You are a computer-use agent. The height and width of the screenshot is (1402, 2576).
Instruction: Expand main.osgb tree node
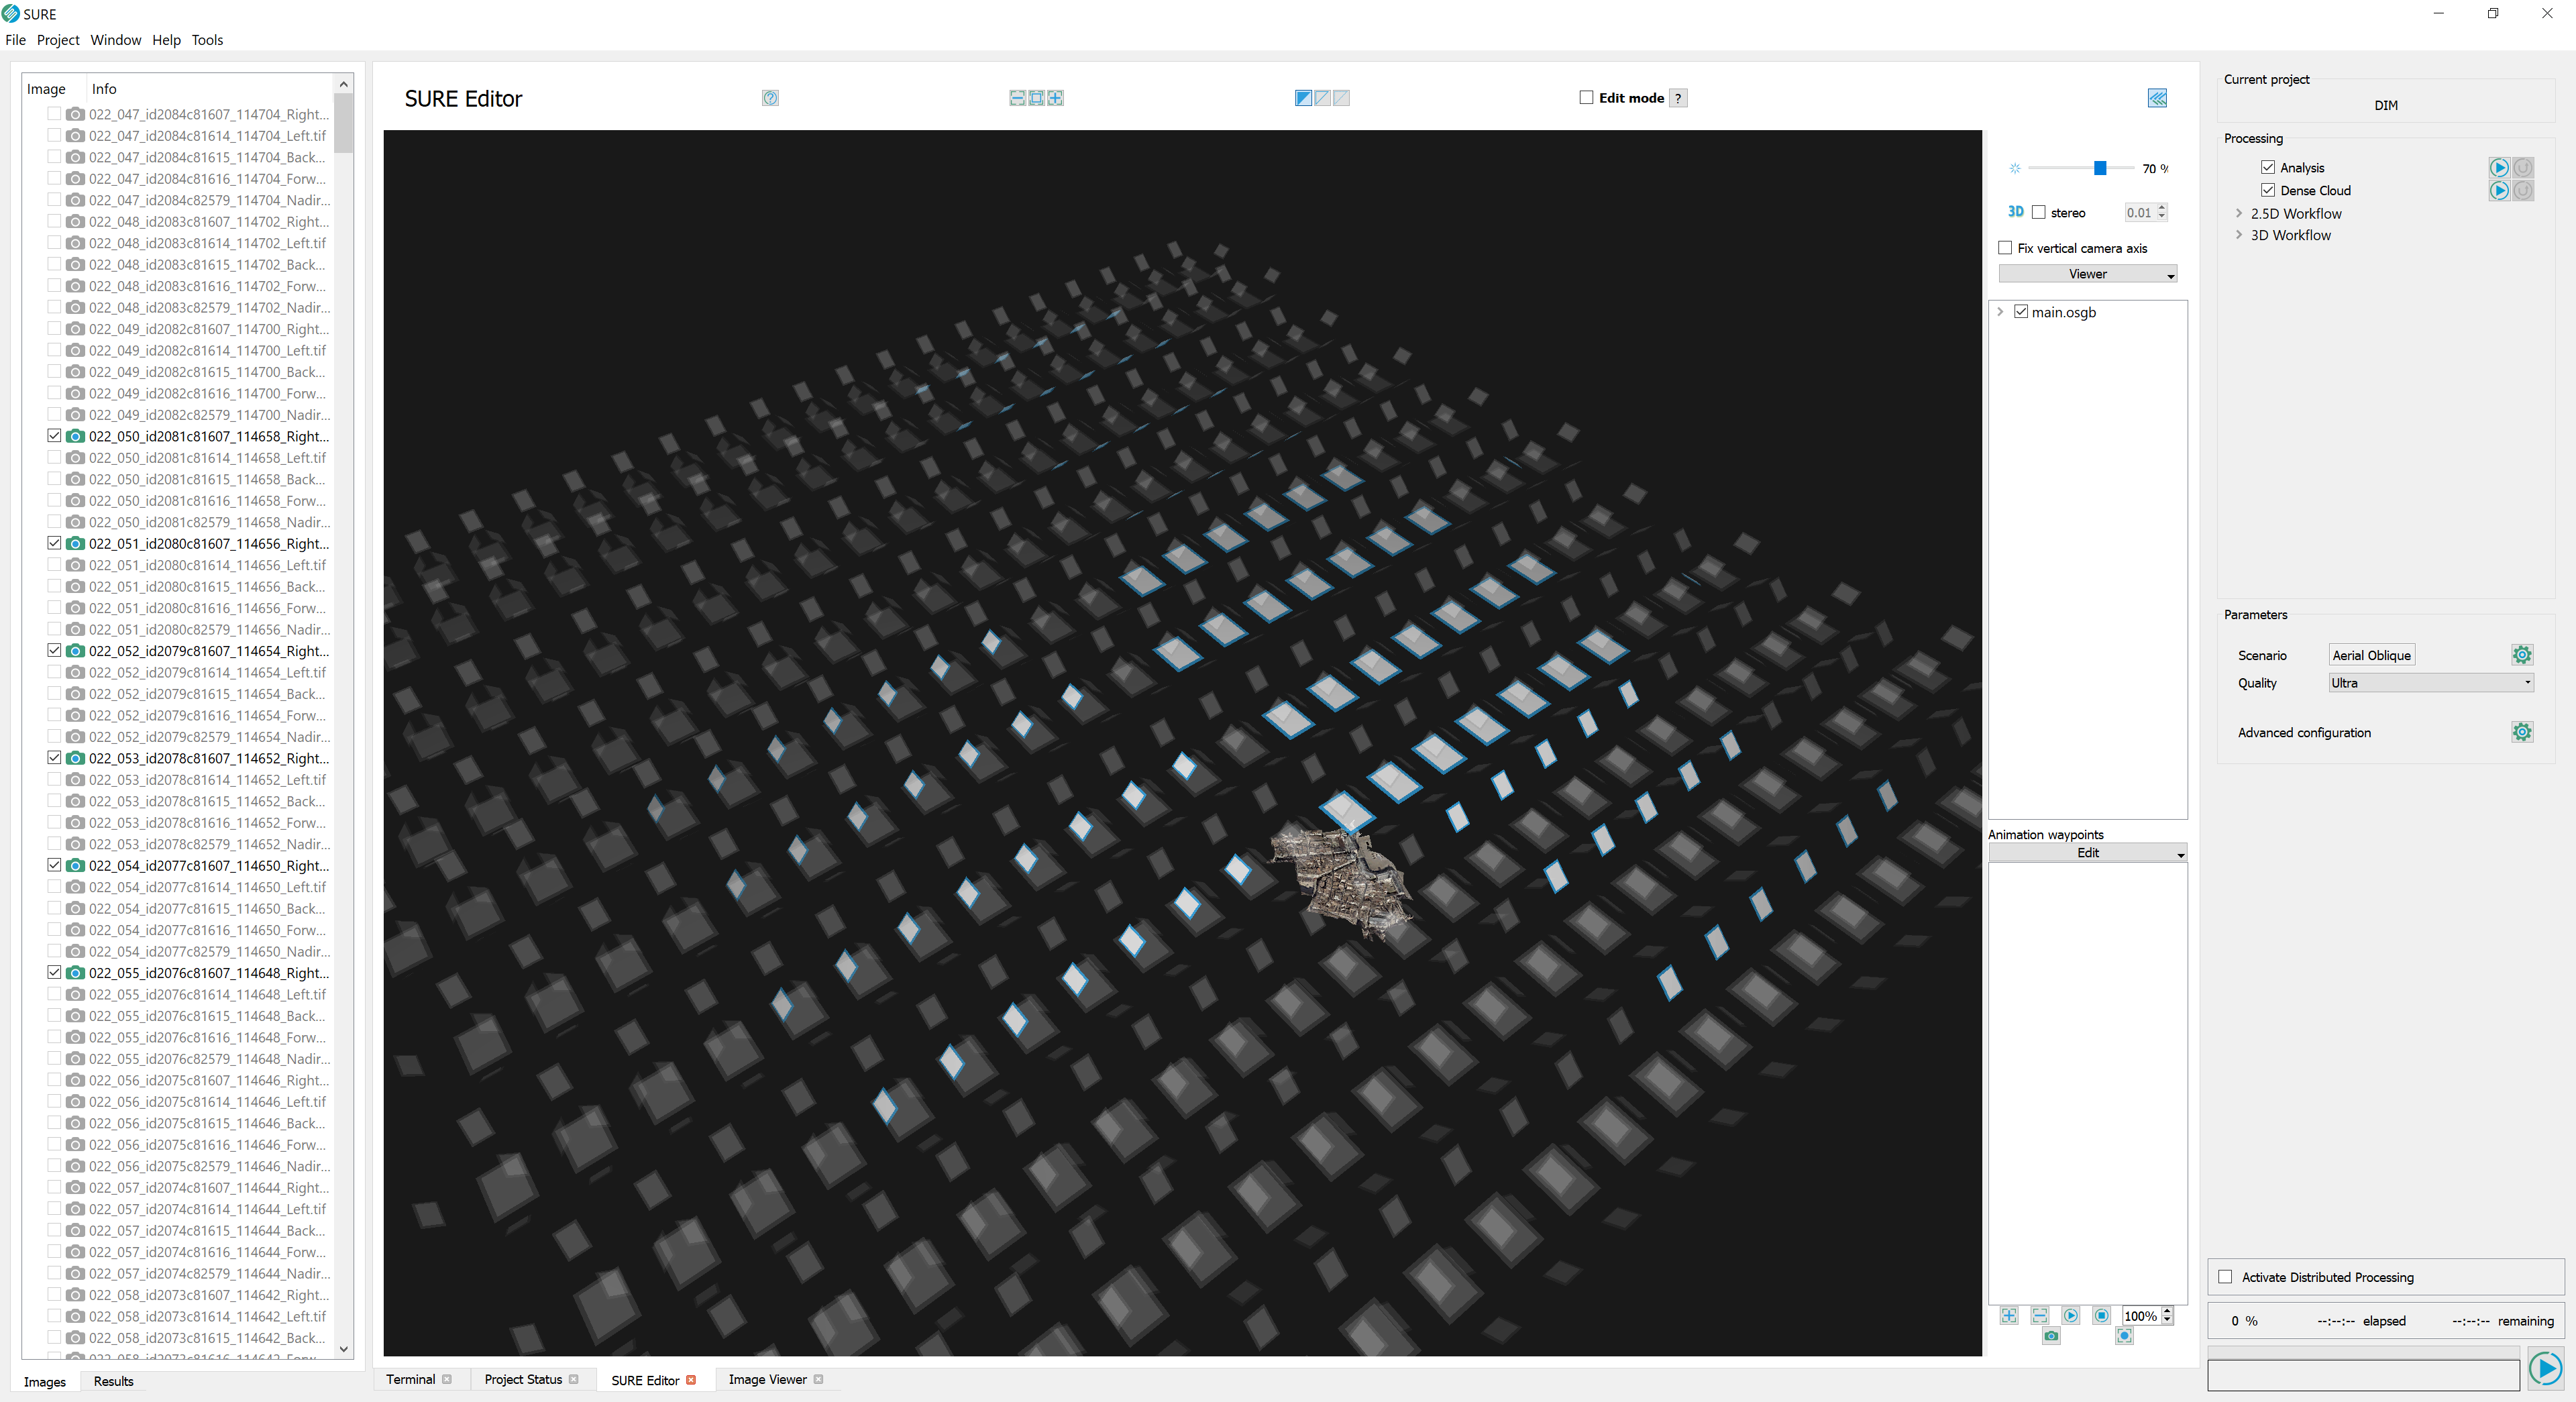2000,312
